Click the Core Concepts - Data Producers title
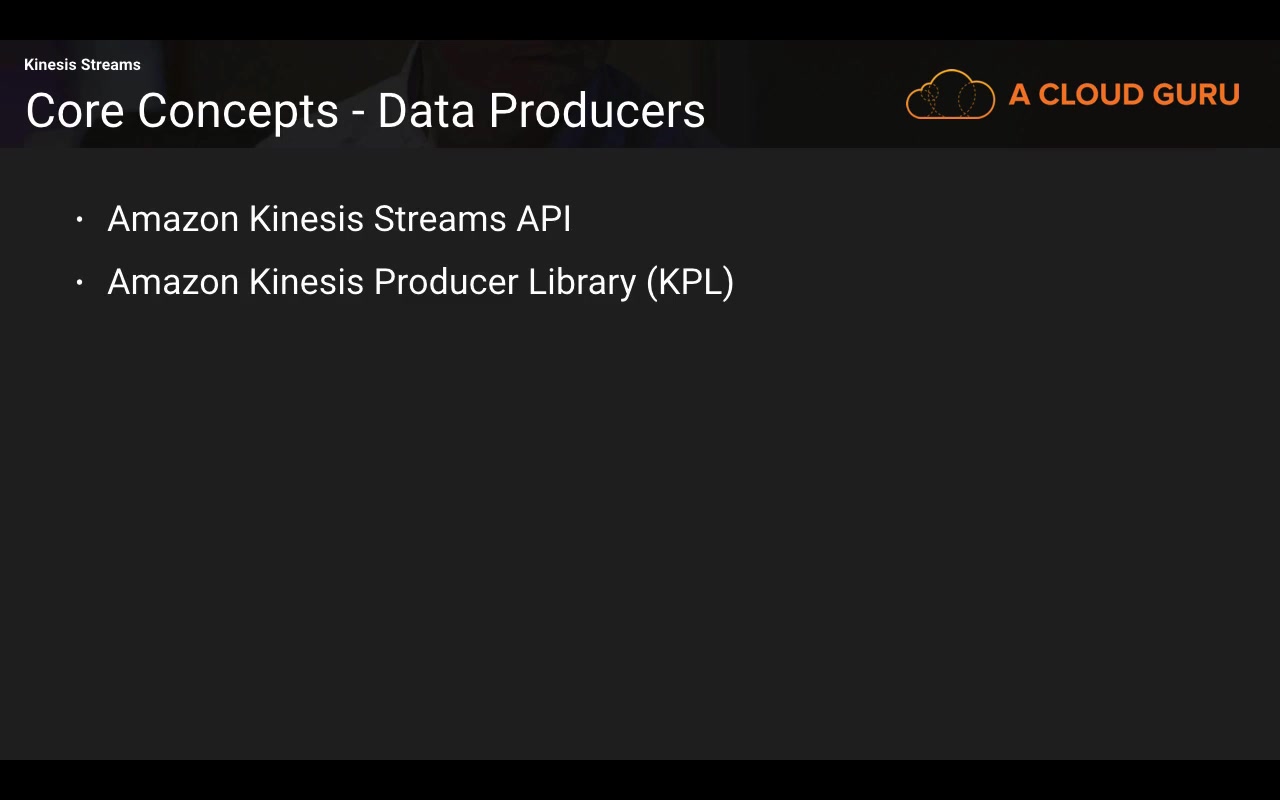This screenshot has width=1280, height=800. click(x=365, y=111)
